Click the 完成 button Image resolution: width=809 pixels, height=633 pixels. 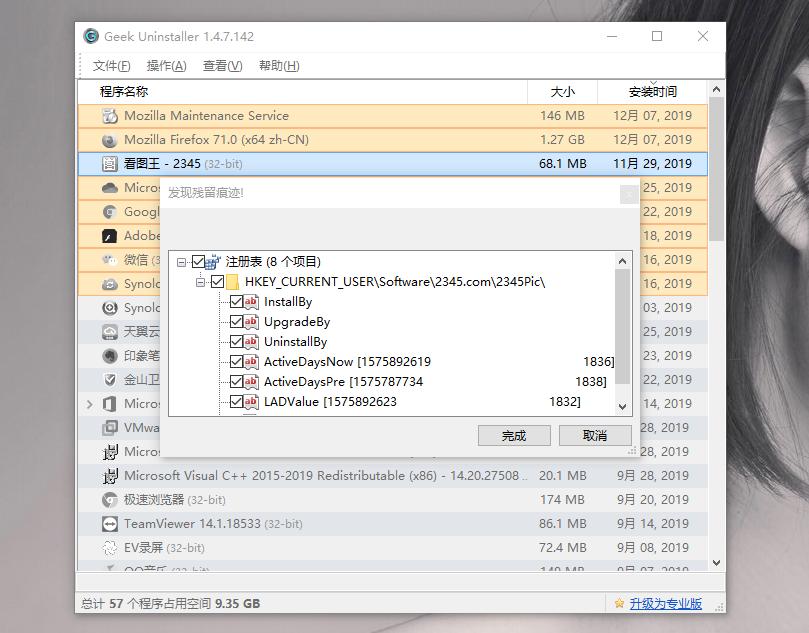click(x=514, y=436)
